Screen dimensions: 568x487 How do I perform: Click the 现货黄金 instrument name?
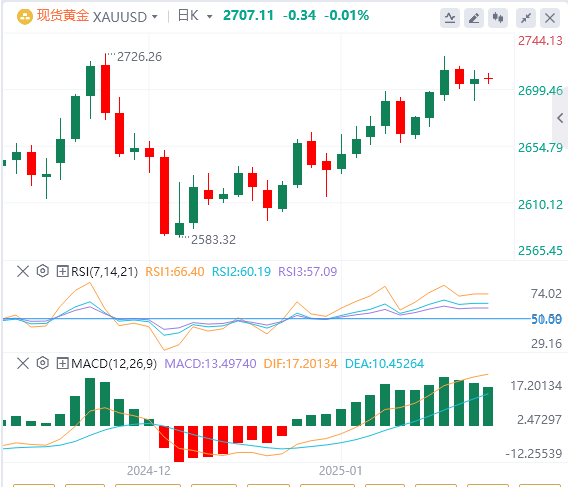click(63, 16)
